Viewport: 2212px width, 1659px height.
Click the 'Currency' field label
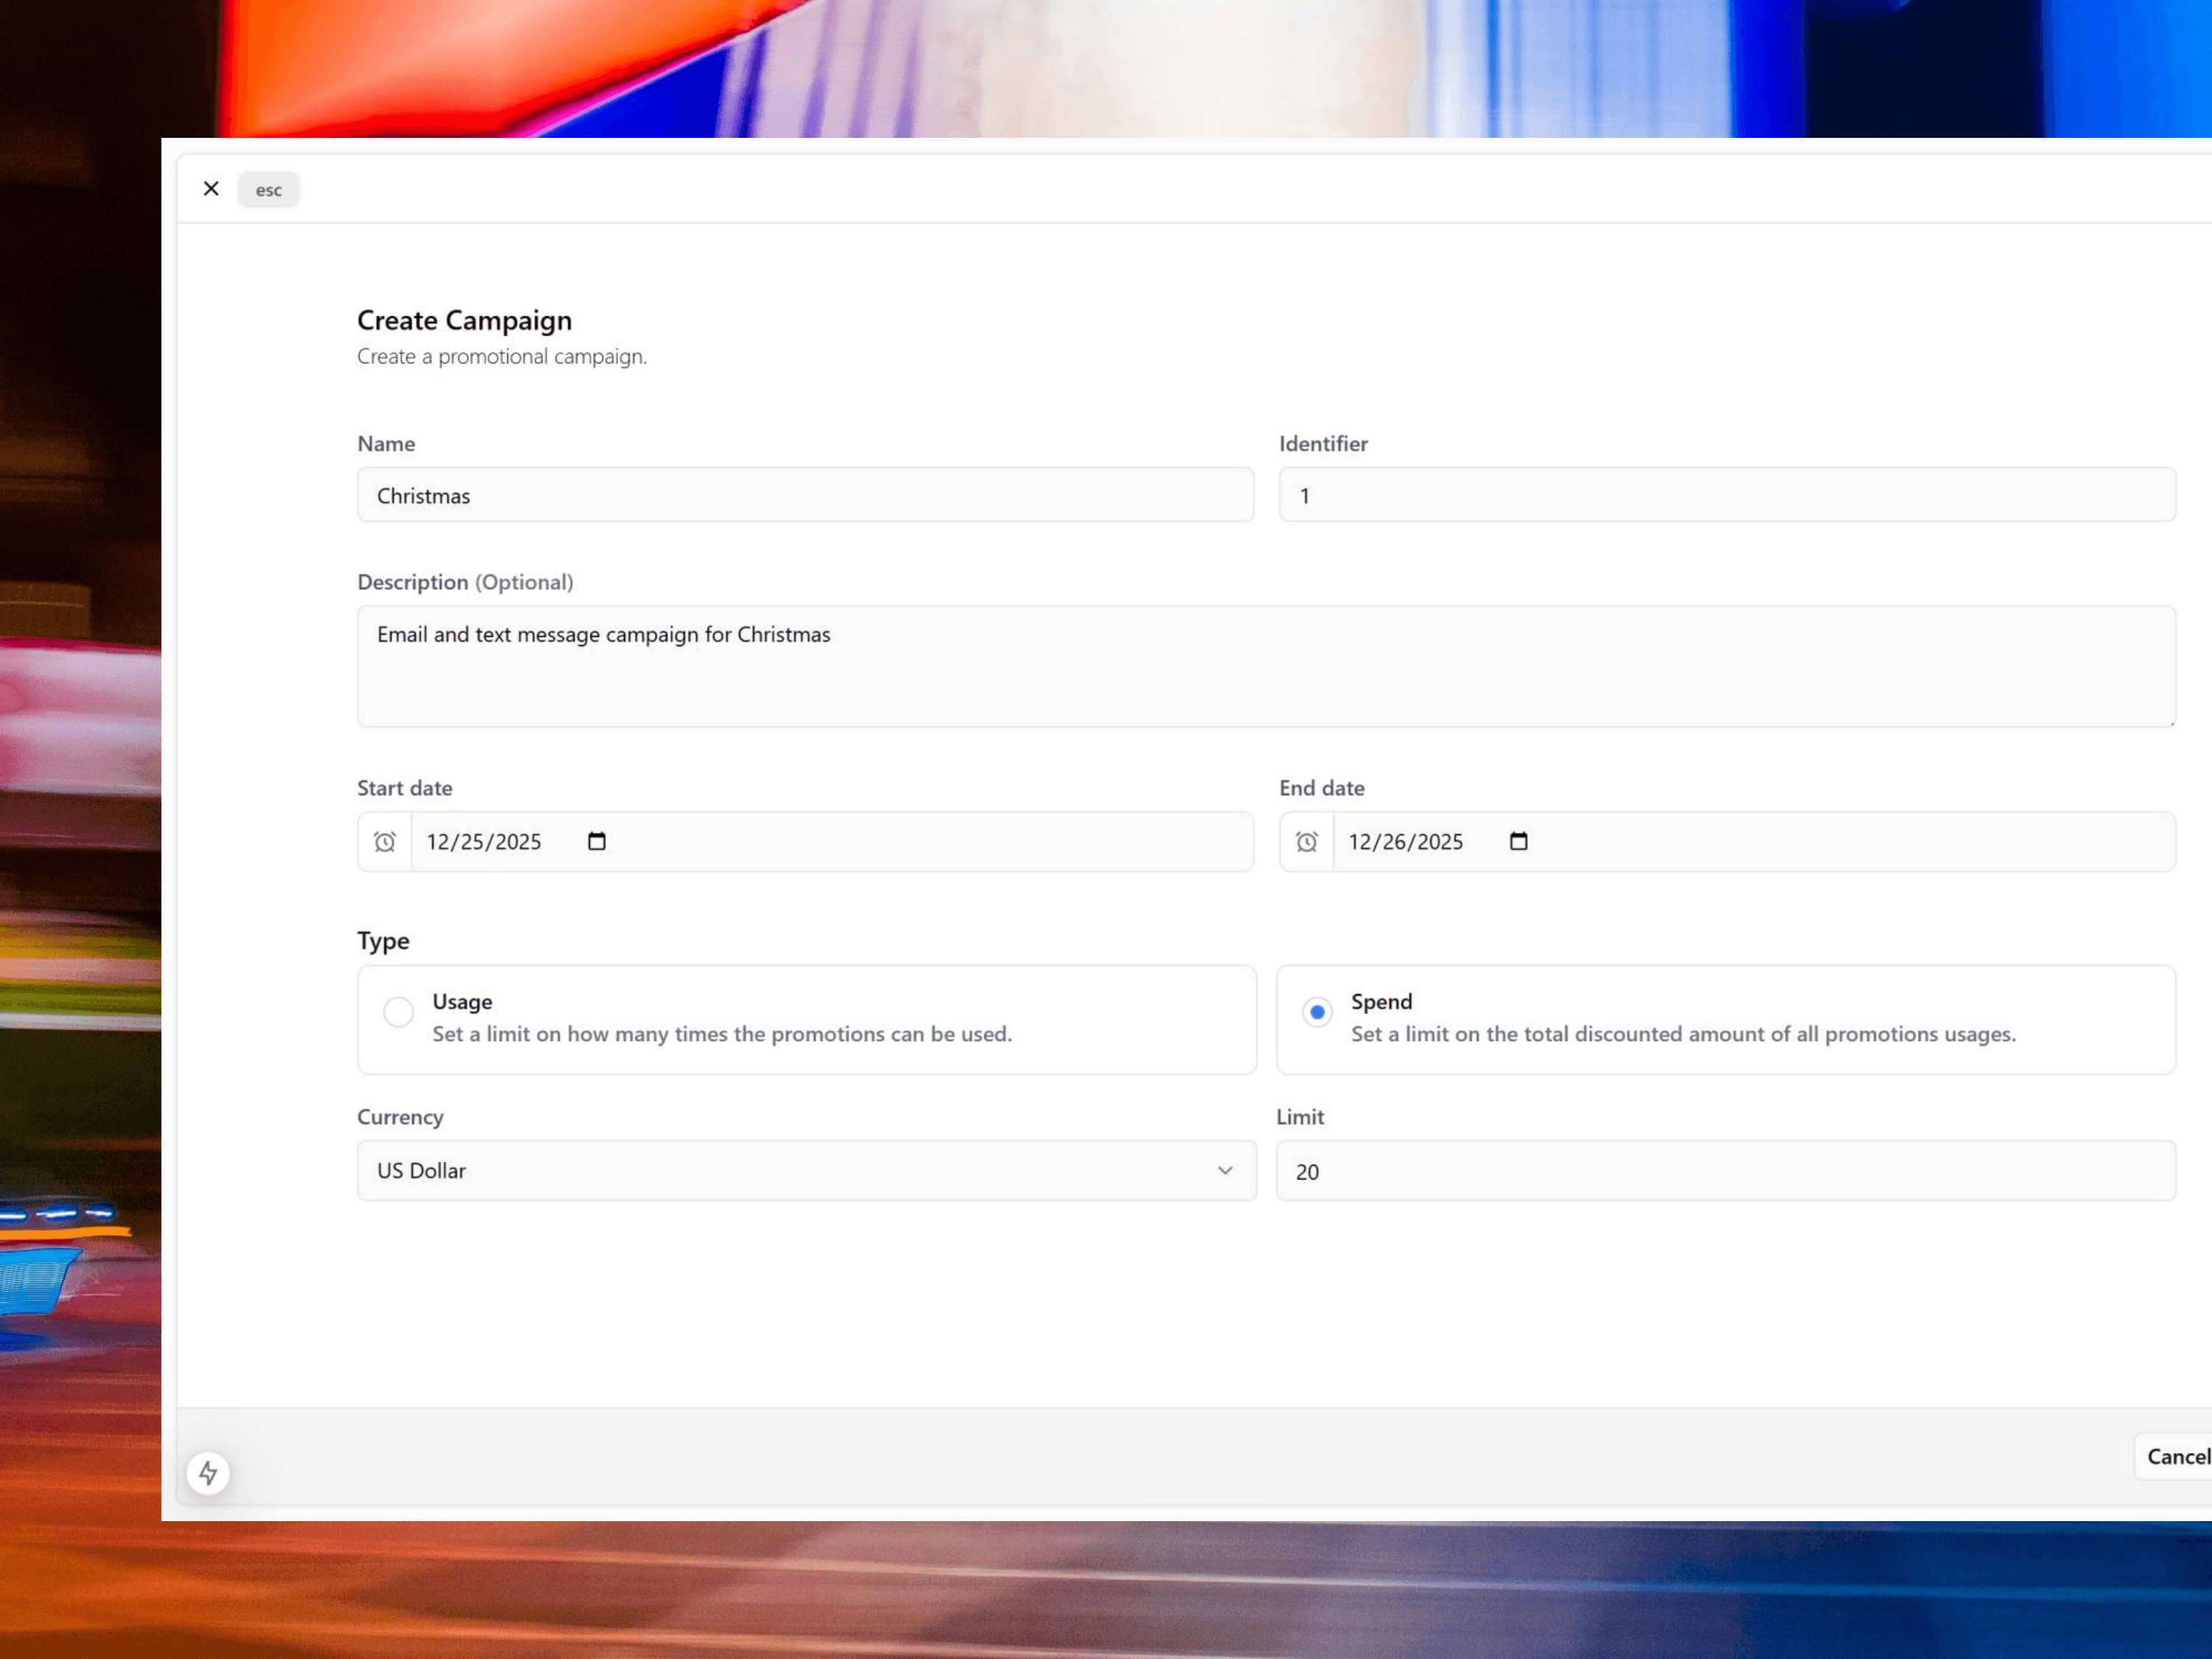point(400,1117)
